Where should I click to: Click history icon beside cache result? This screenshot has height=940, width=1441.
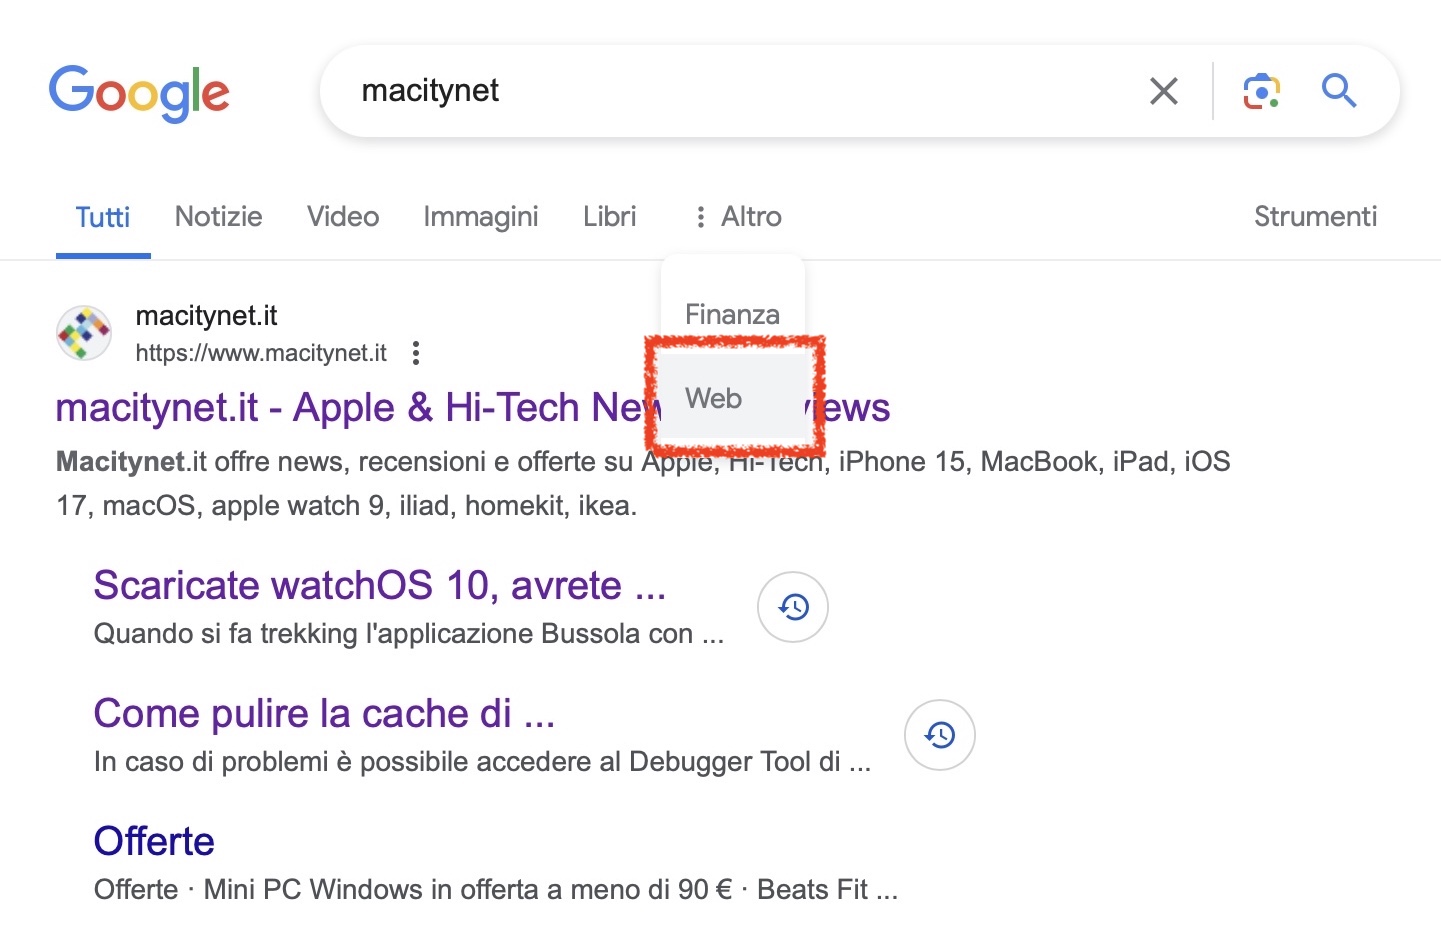pos(939,735)
